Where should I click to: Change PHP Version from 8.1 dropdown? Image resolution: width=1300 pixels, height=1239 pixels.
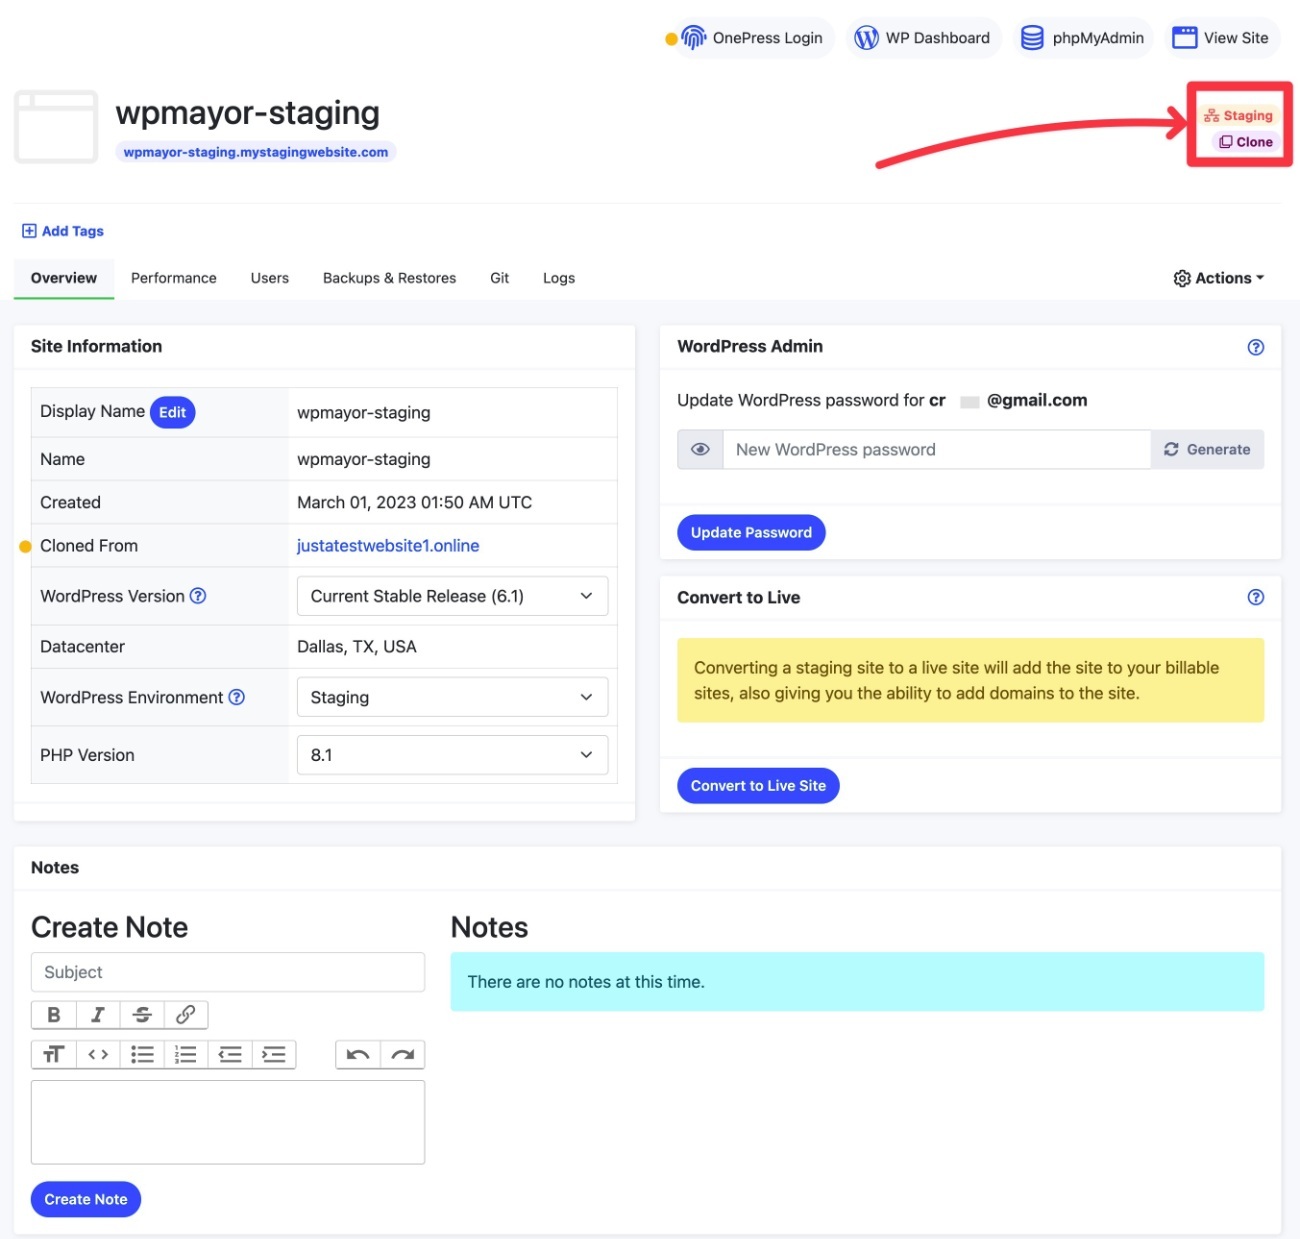(452, 755)
